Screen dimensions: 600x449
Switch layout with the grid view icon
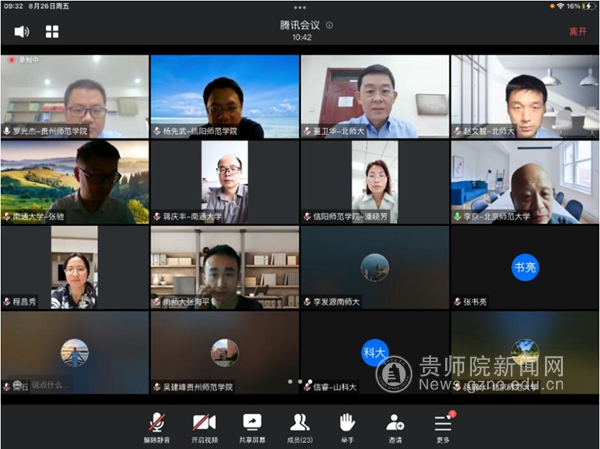52,31
